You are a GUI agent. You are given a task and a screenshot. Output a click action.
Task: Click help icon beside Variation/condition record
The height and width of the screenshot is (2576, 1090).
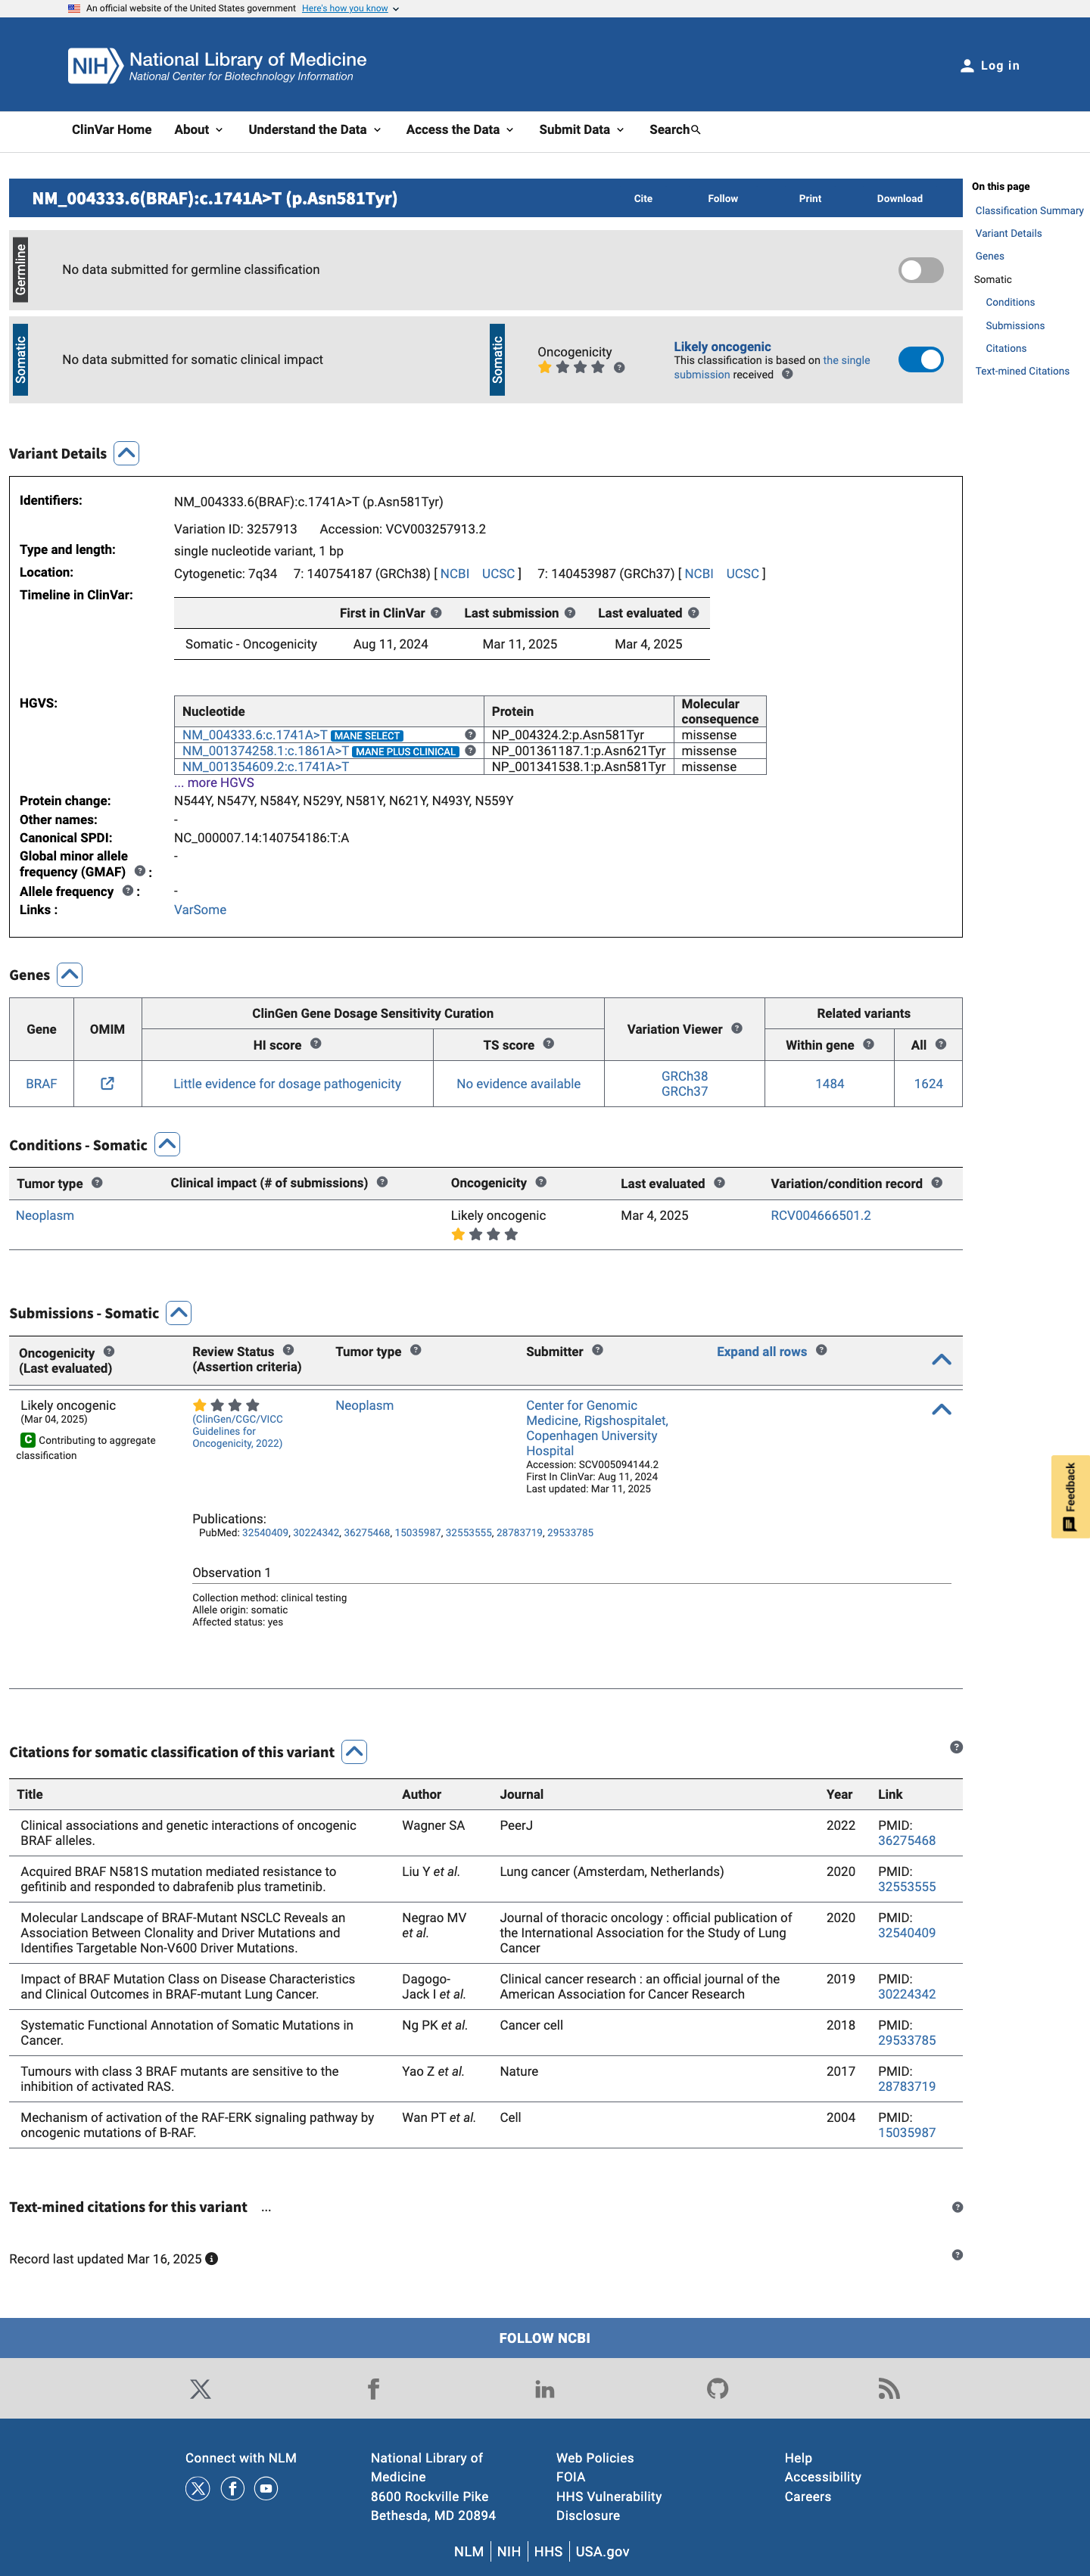937,1182
